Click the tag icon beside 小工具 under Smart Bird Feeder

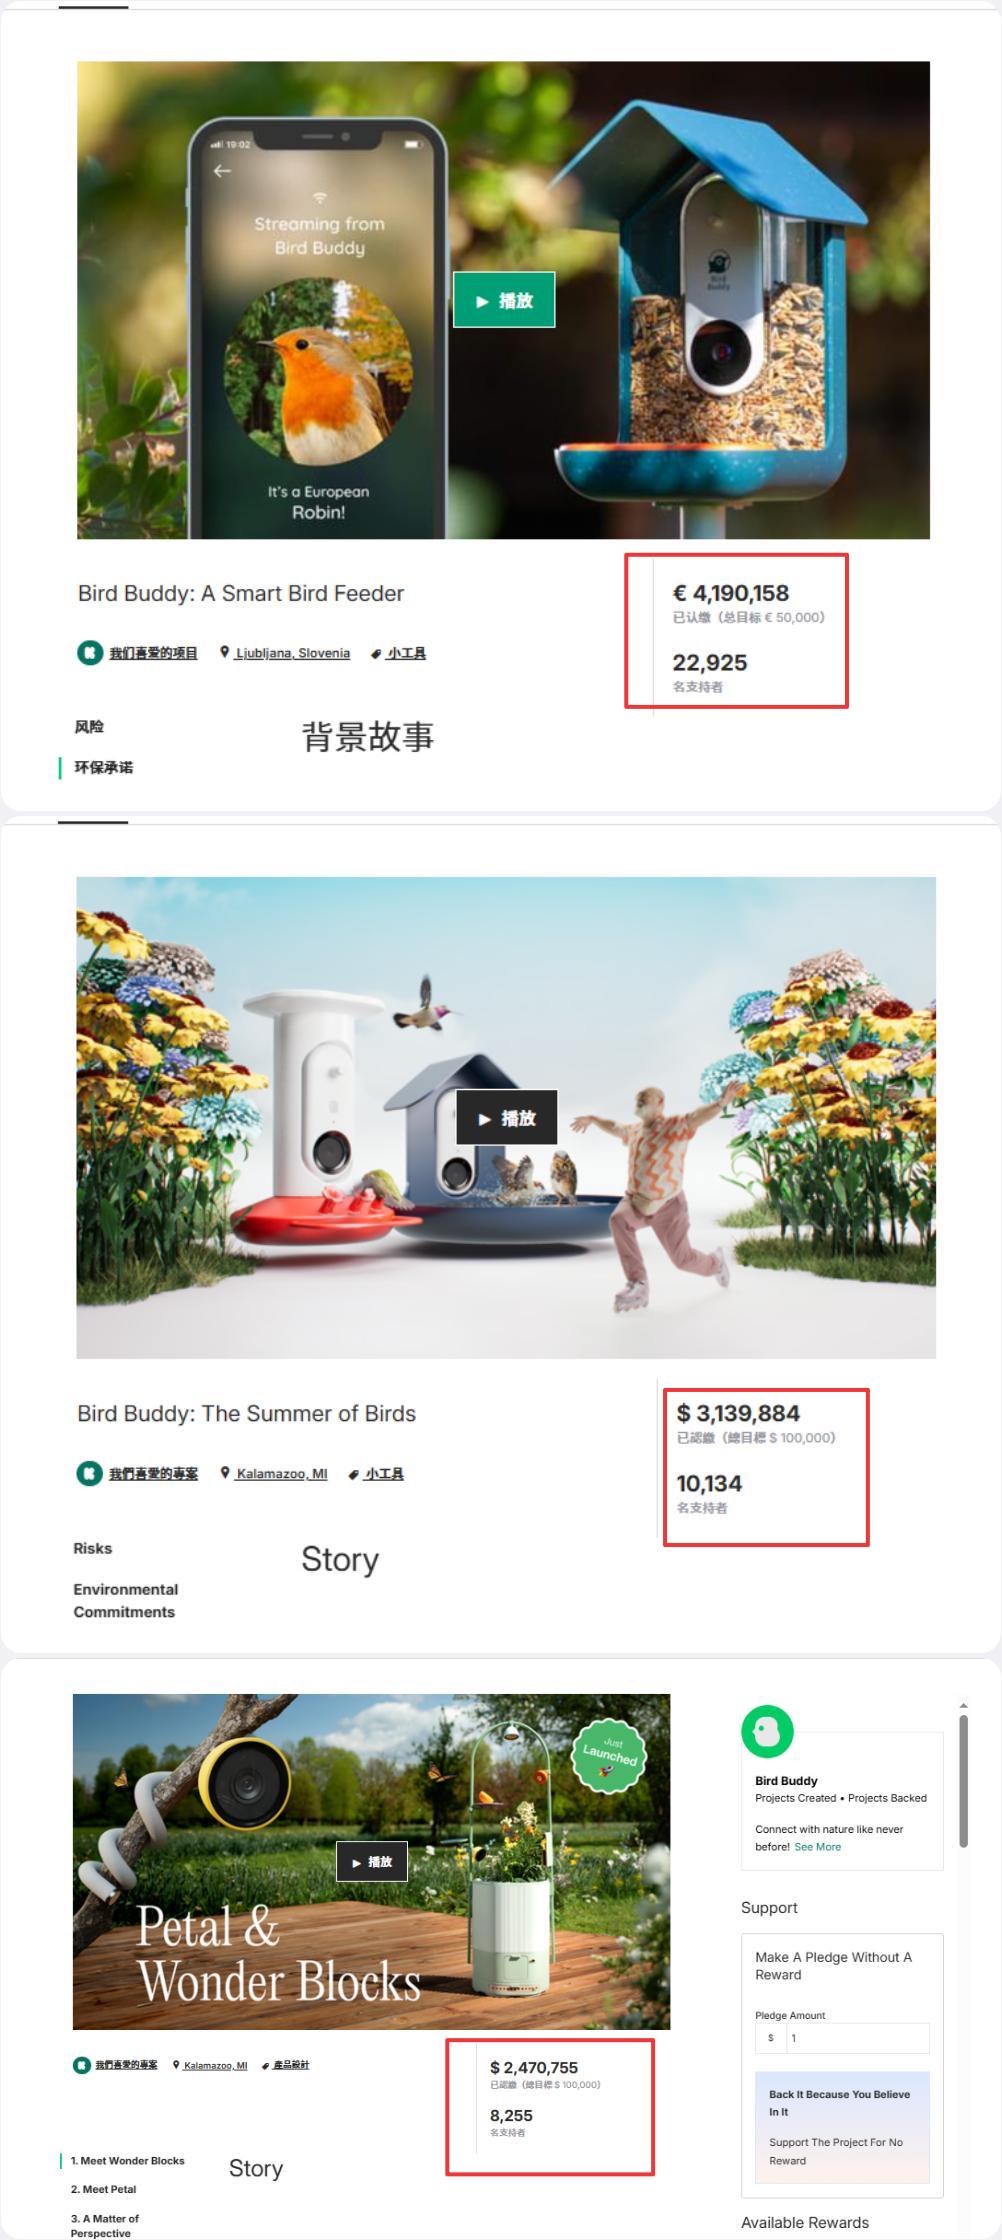tap(376, 654)
